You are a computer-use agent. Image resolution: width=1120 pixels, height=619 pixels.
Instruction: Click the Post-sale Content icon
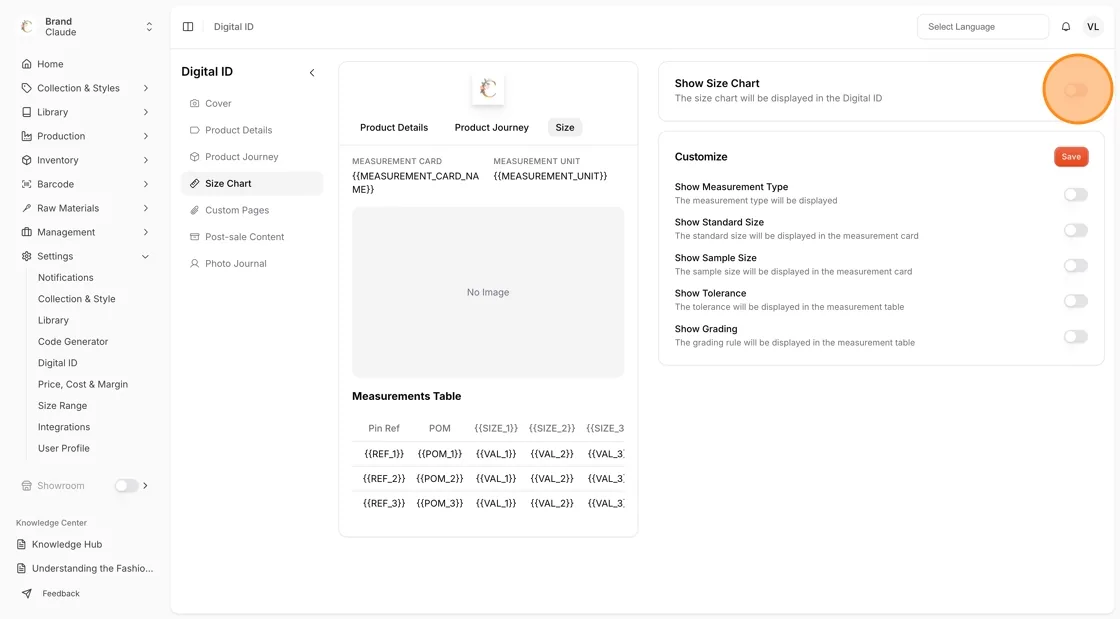pos(194,236)
